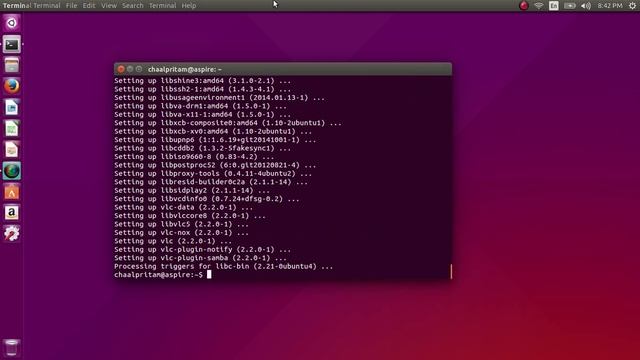
Task: Open the View menu
Action: click(109, 6)
